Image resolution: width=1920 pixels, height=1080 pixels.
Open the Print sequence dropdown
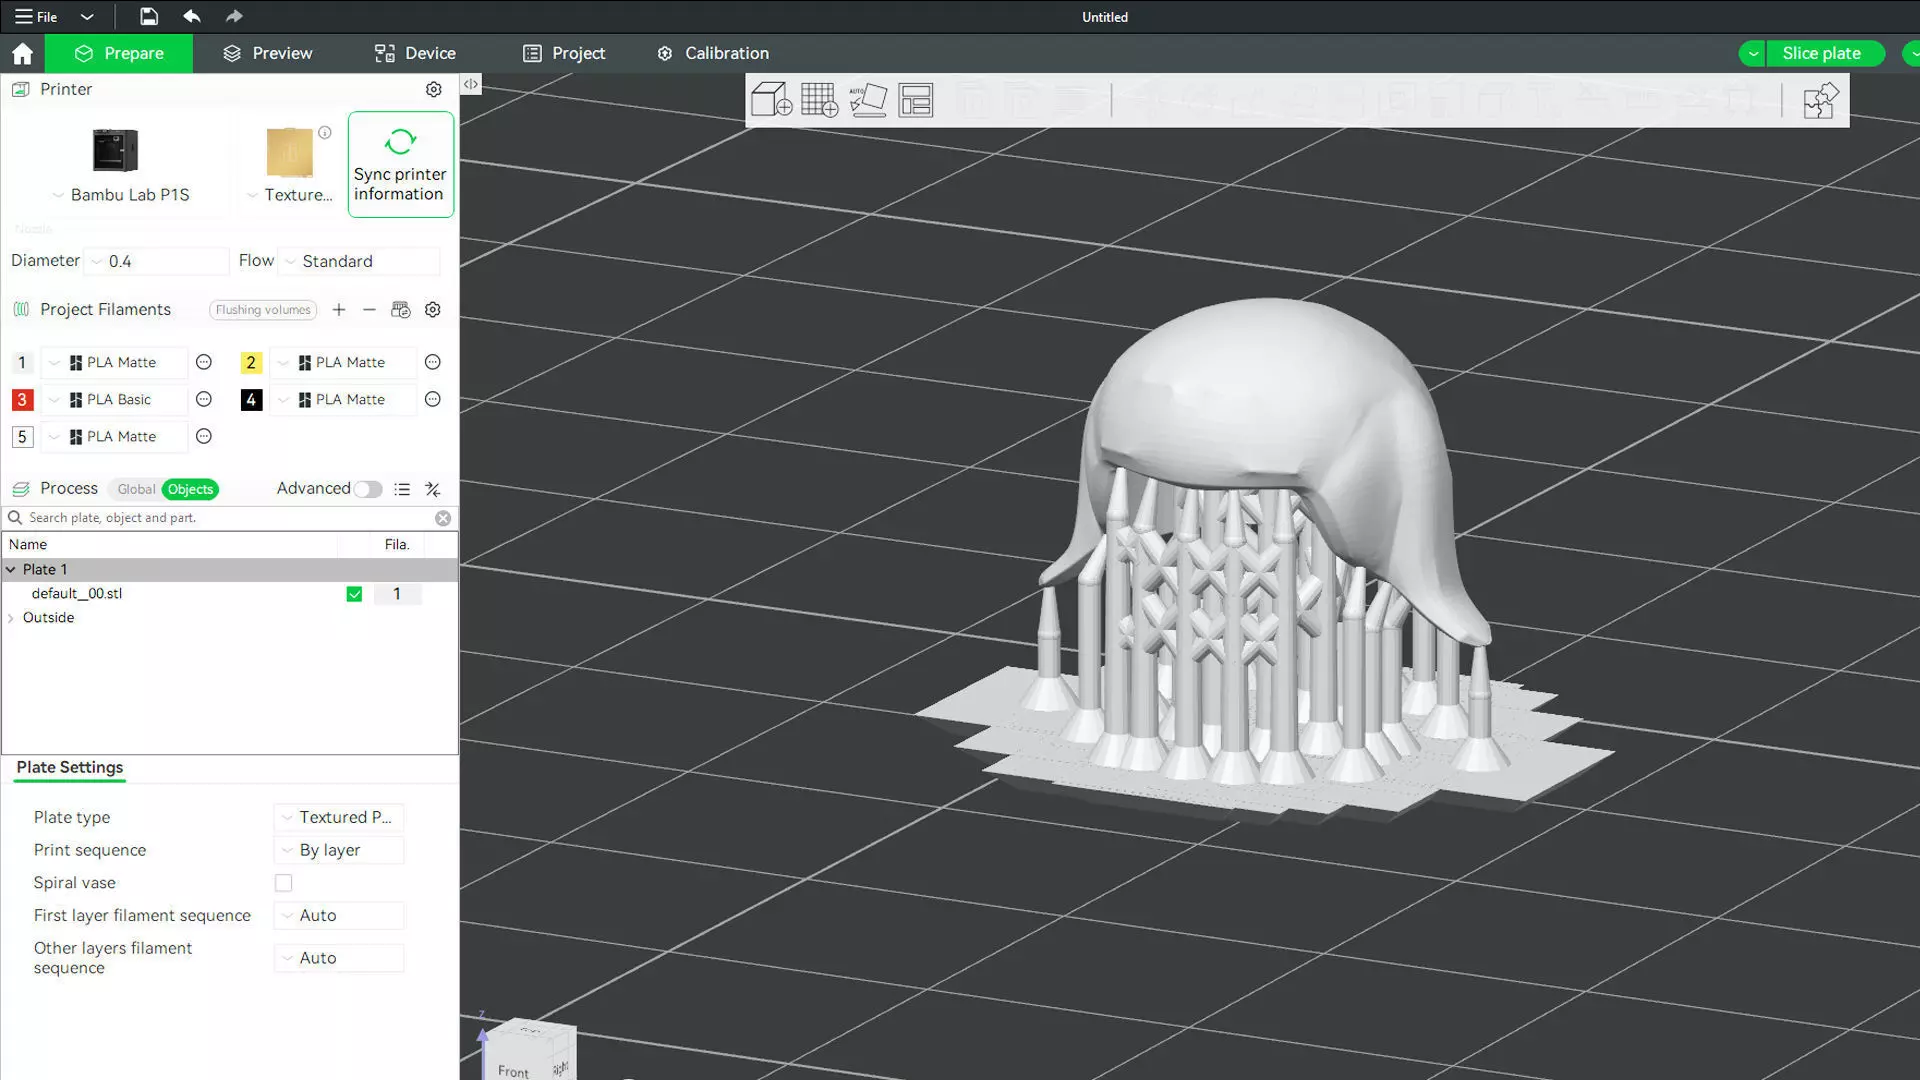339,850
